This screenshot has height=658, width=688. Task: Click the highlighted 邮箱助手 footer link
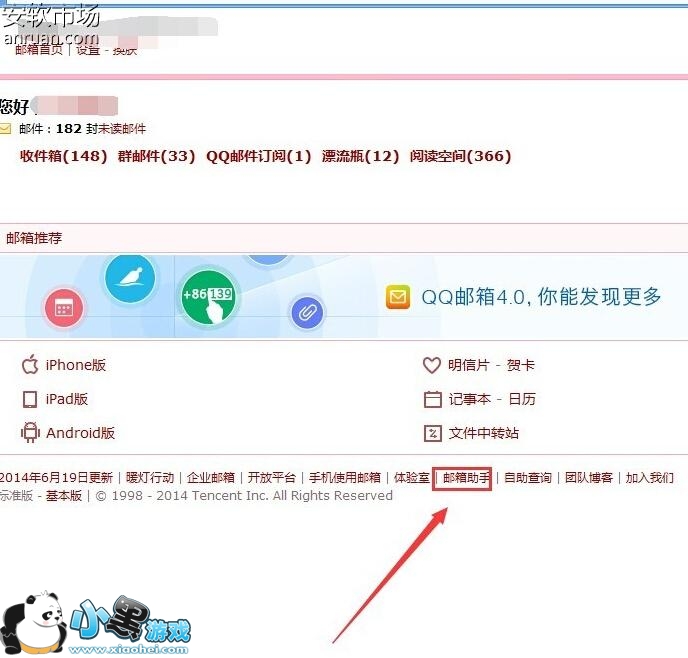pos(466,477)
